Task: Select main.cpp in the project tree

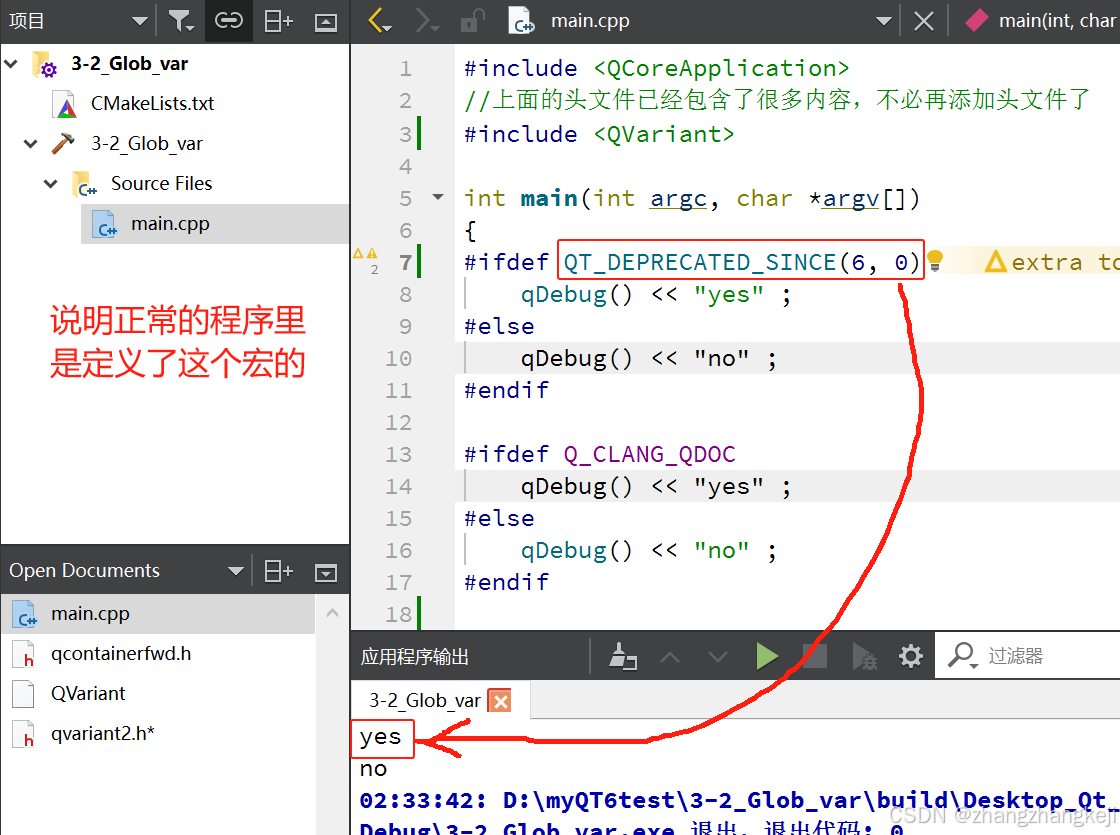Action: coord(170,224)
